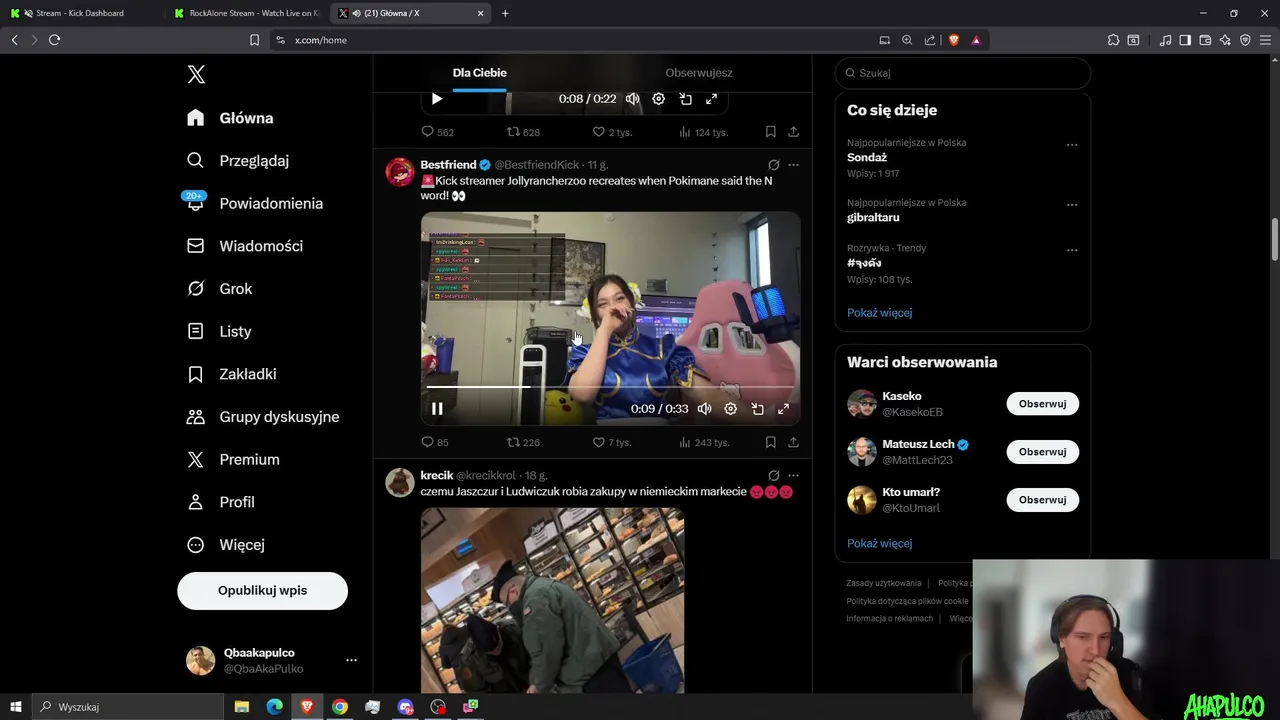Switch to the Dla Ciebie tab
The width and height of the screenshot is (1280, 720).
(479, 73)
